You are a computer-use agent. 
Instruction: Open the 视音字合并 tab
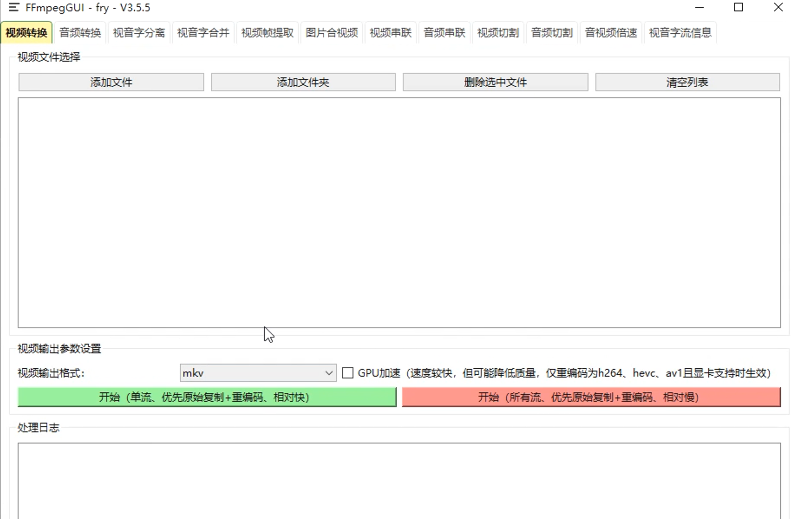pyautogui.click(x=203, y=33)
